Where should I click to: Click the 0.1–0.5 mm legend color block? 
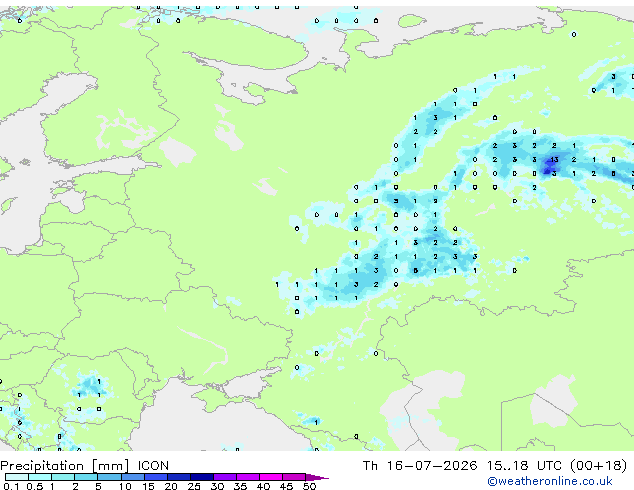(17, 477)
